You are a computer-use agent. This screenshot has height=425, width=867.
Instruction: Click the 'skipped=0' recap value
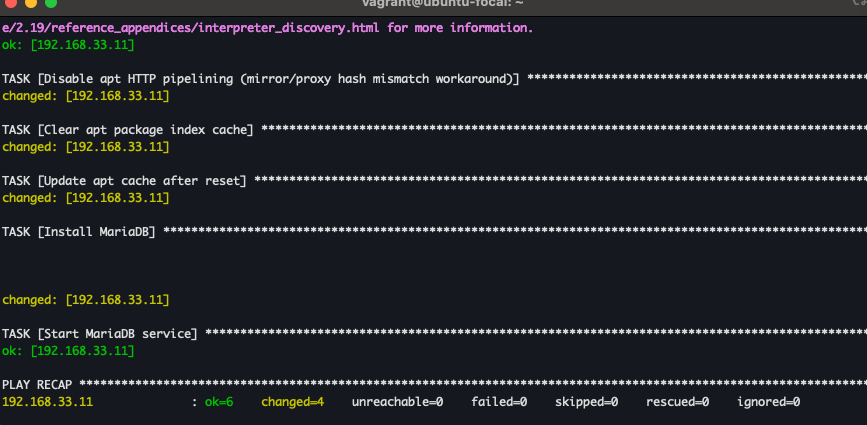[587, 402]
